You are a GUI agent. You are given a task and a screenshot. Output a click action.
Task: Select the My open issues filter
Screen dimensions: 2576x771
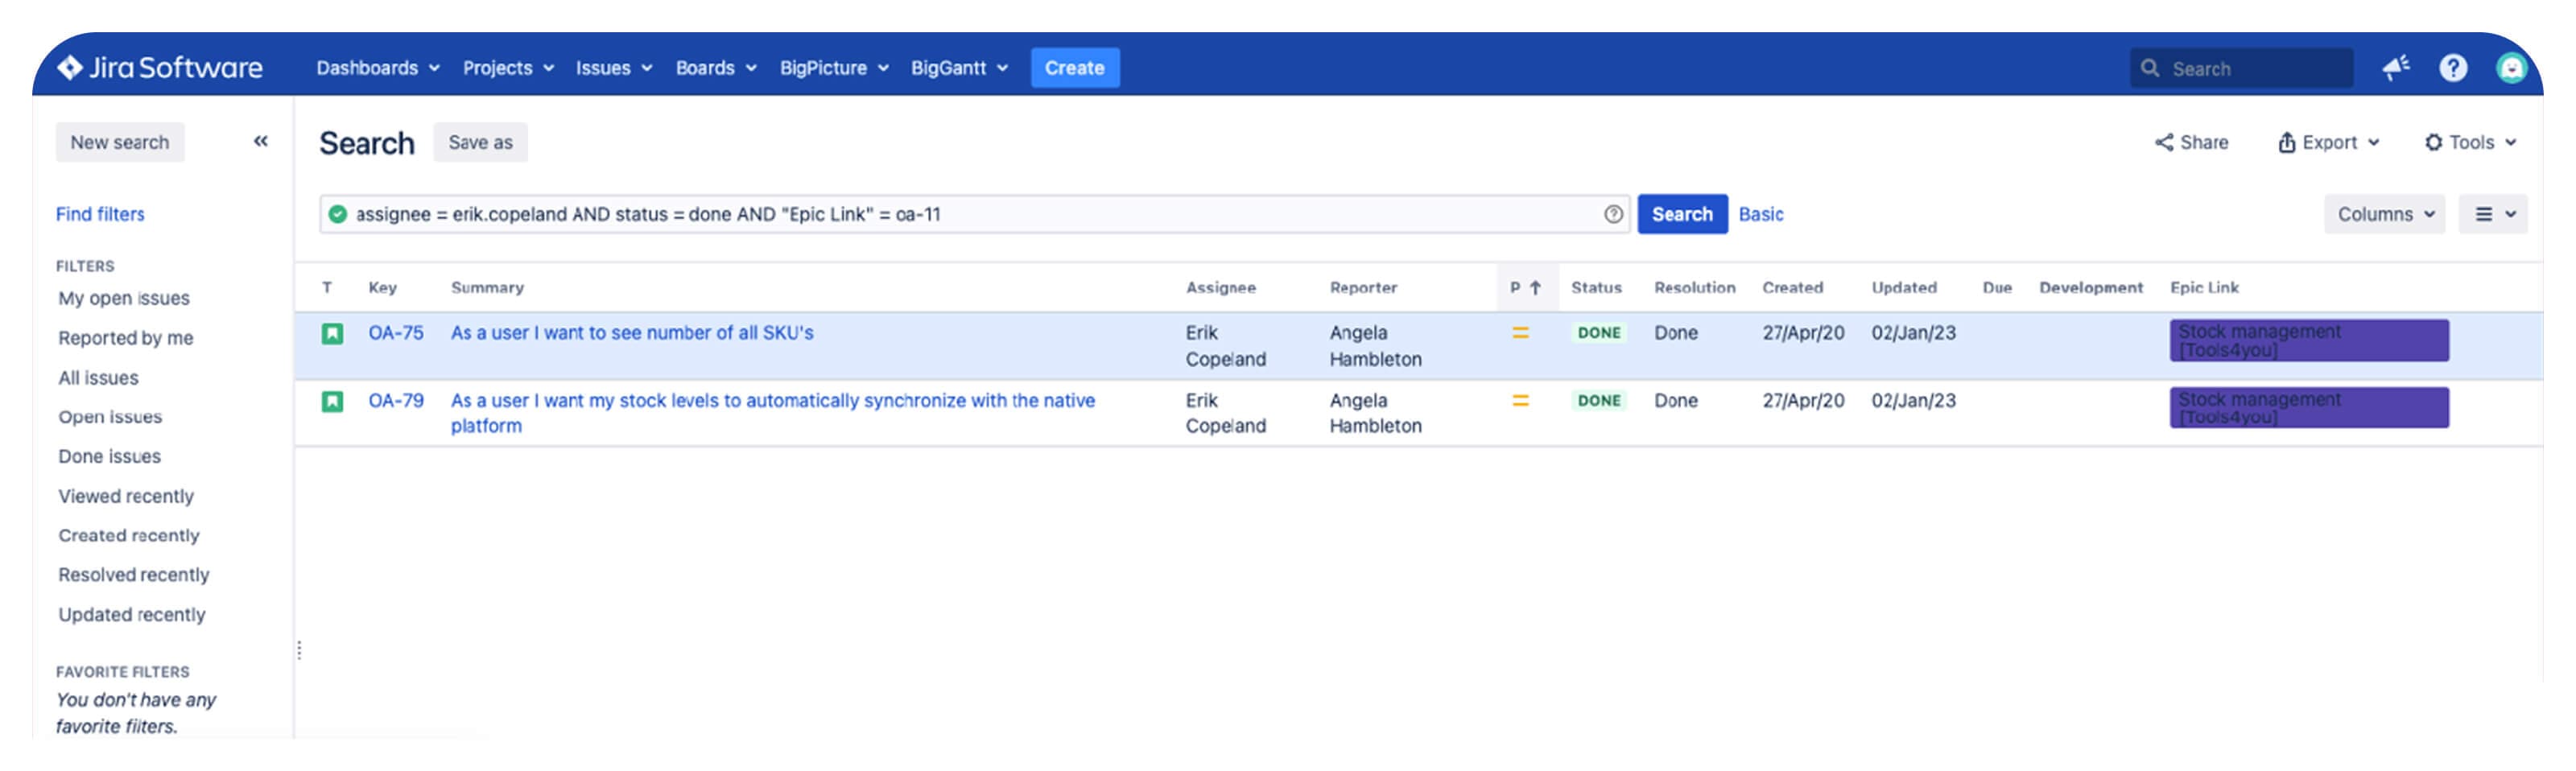(x=124, y=298)
